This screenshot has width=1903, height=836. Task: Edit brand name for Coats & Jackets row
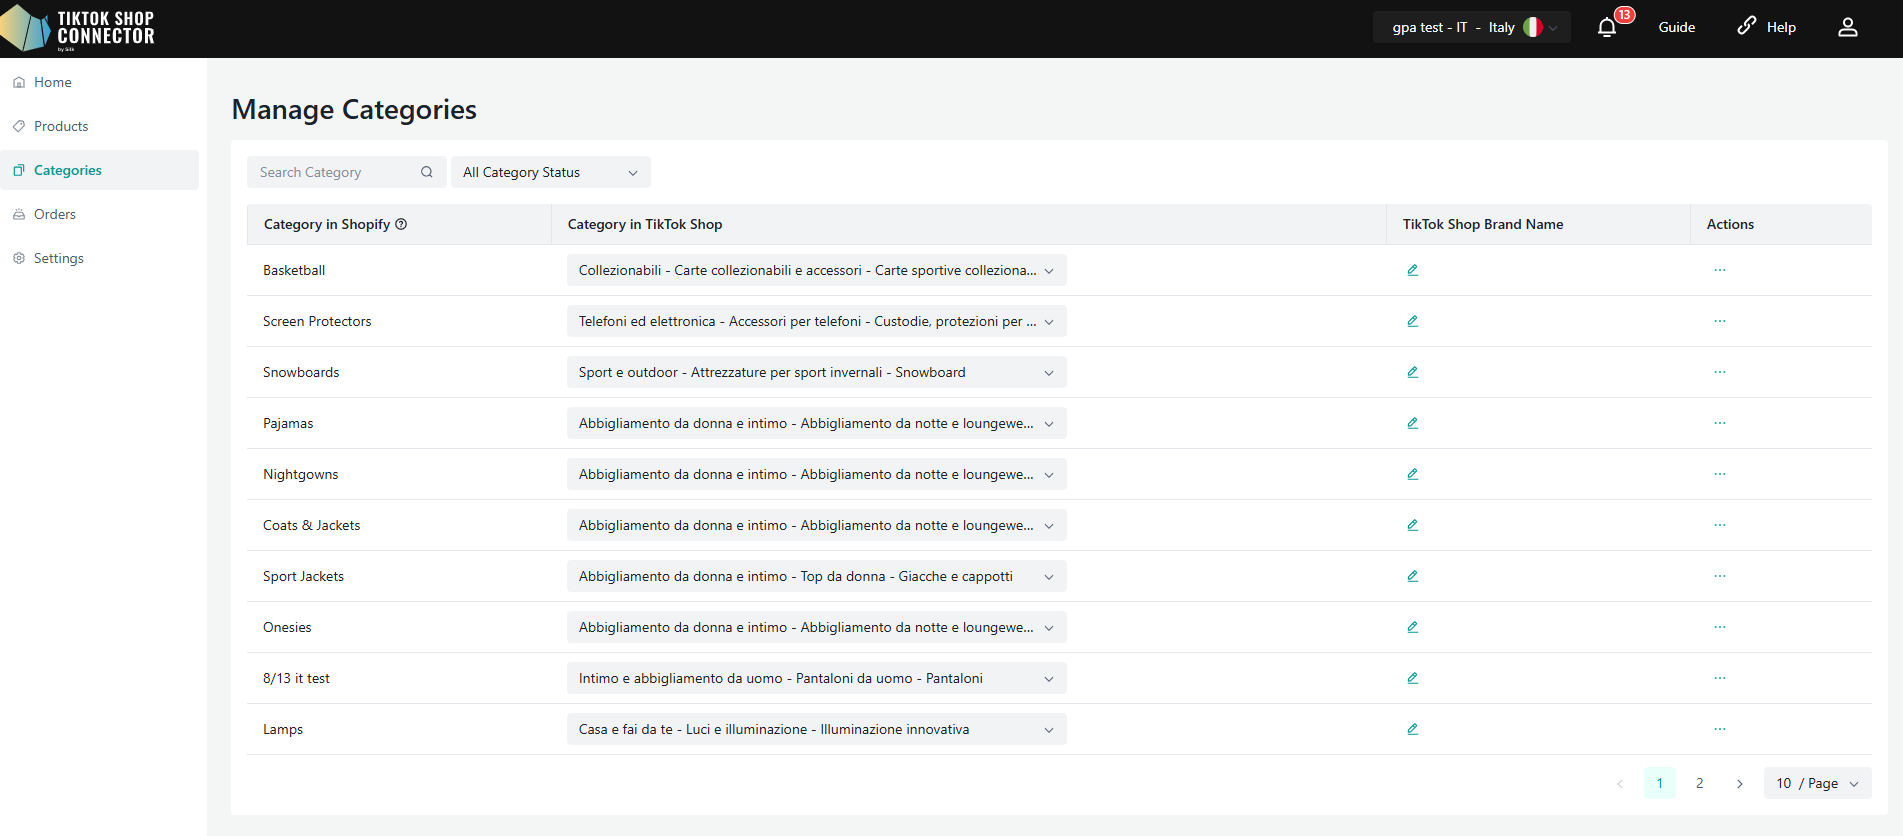click(1413, 525)
